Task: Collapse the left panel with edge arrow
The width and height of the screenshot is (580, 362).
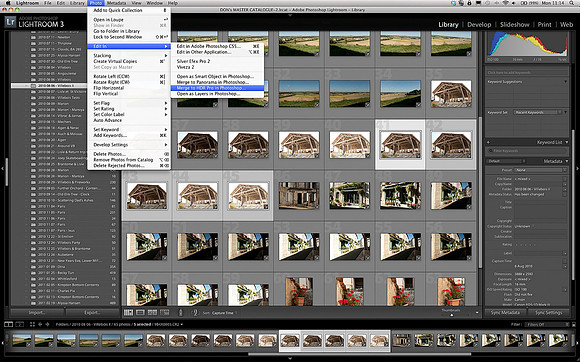Action: [x=2, y=168]
